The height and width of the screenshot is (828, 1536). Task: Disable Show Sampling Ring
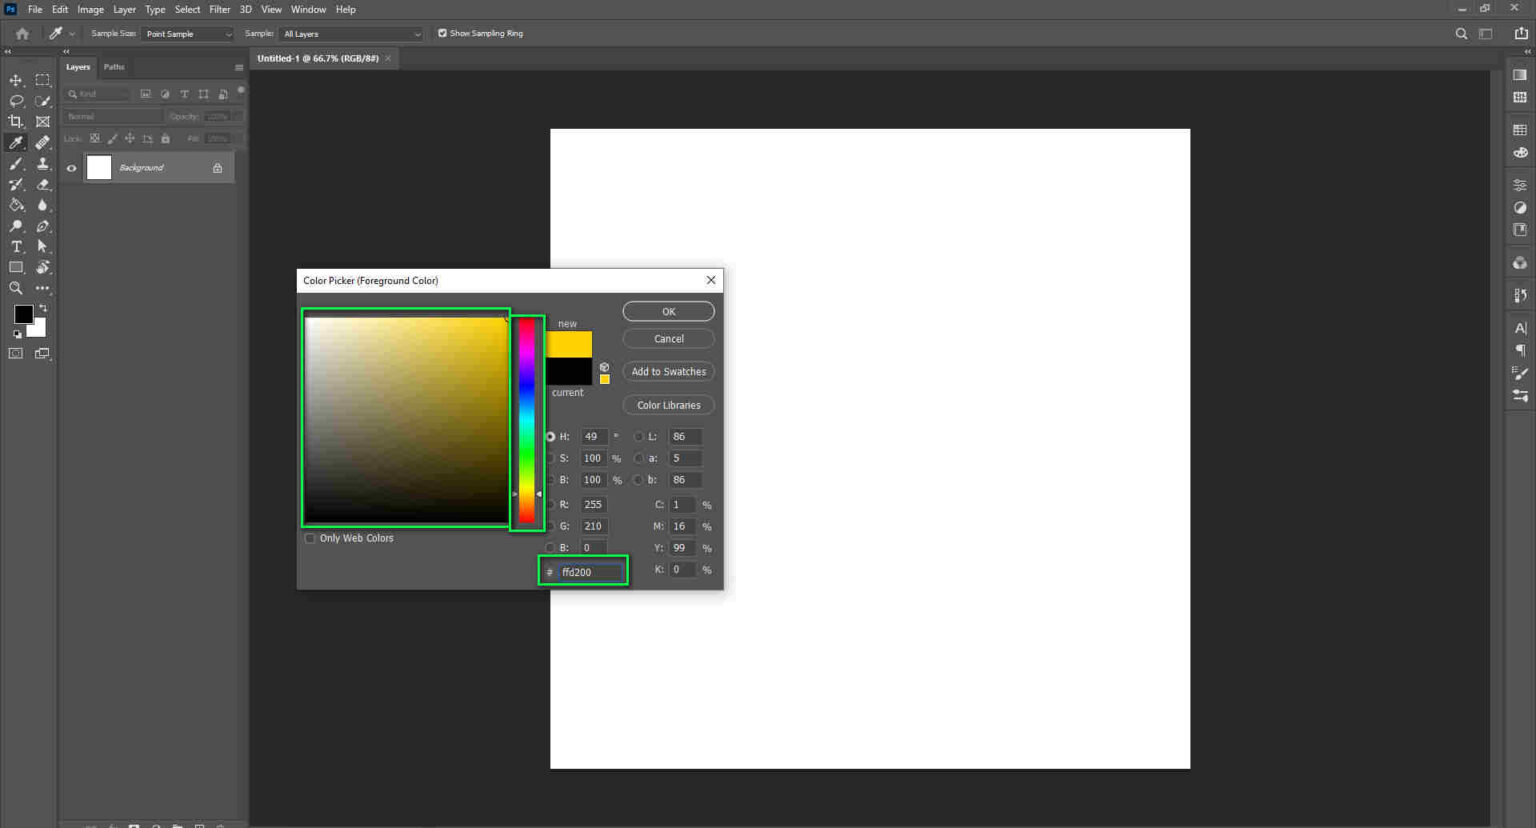442,32
